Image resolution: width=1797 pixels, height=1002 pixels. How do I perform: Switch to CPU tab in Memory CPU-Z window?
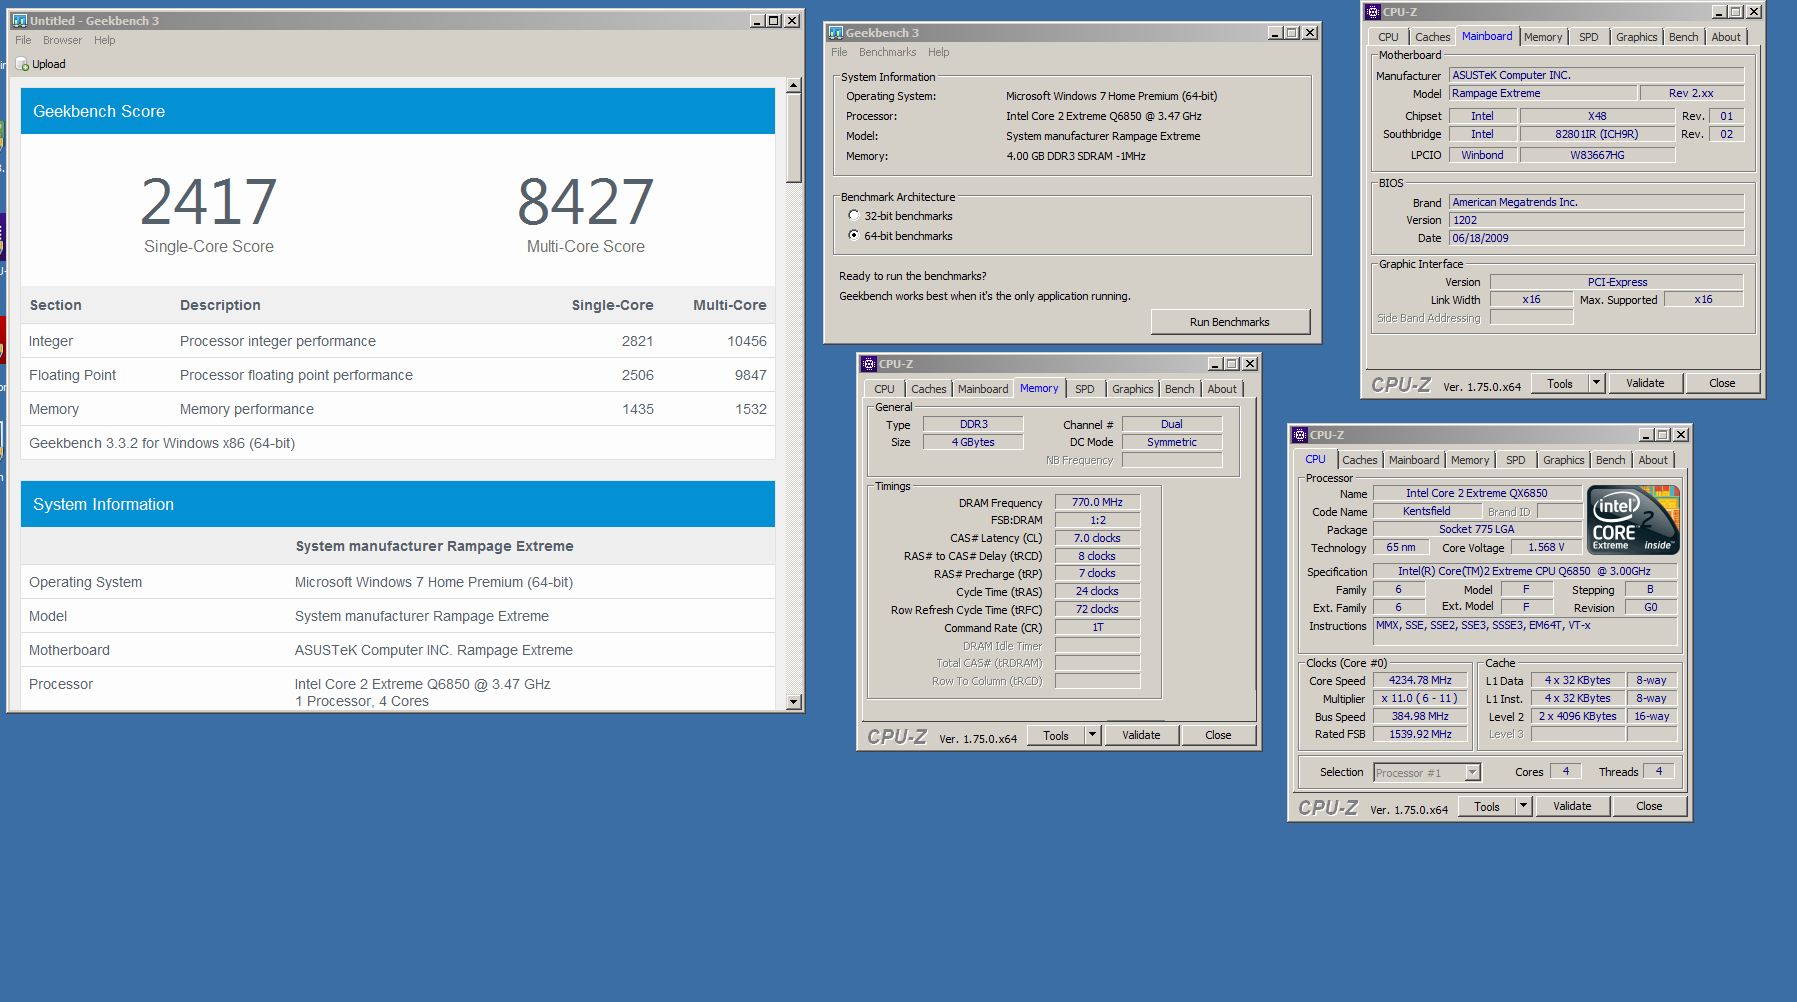point(884,389)
